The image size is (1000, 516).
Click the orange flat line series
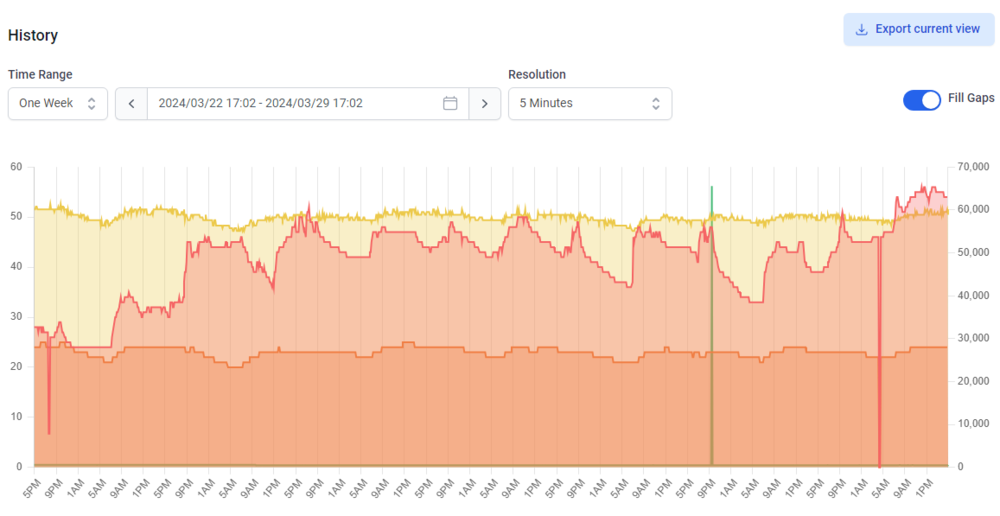click(446, 348)
